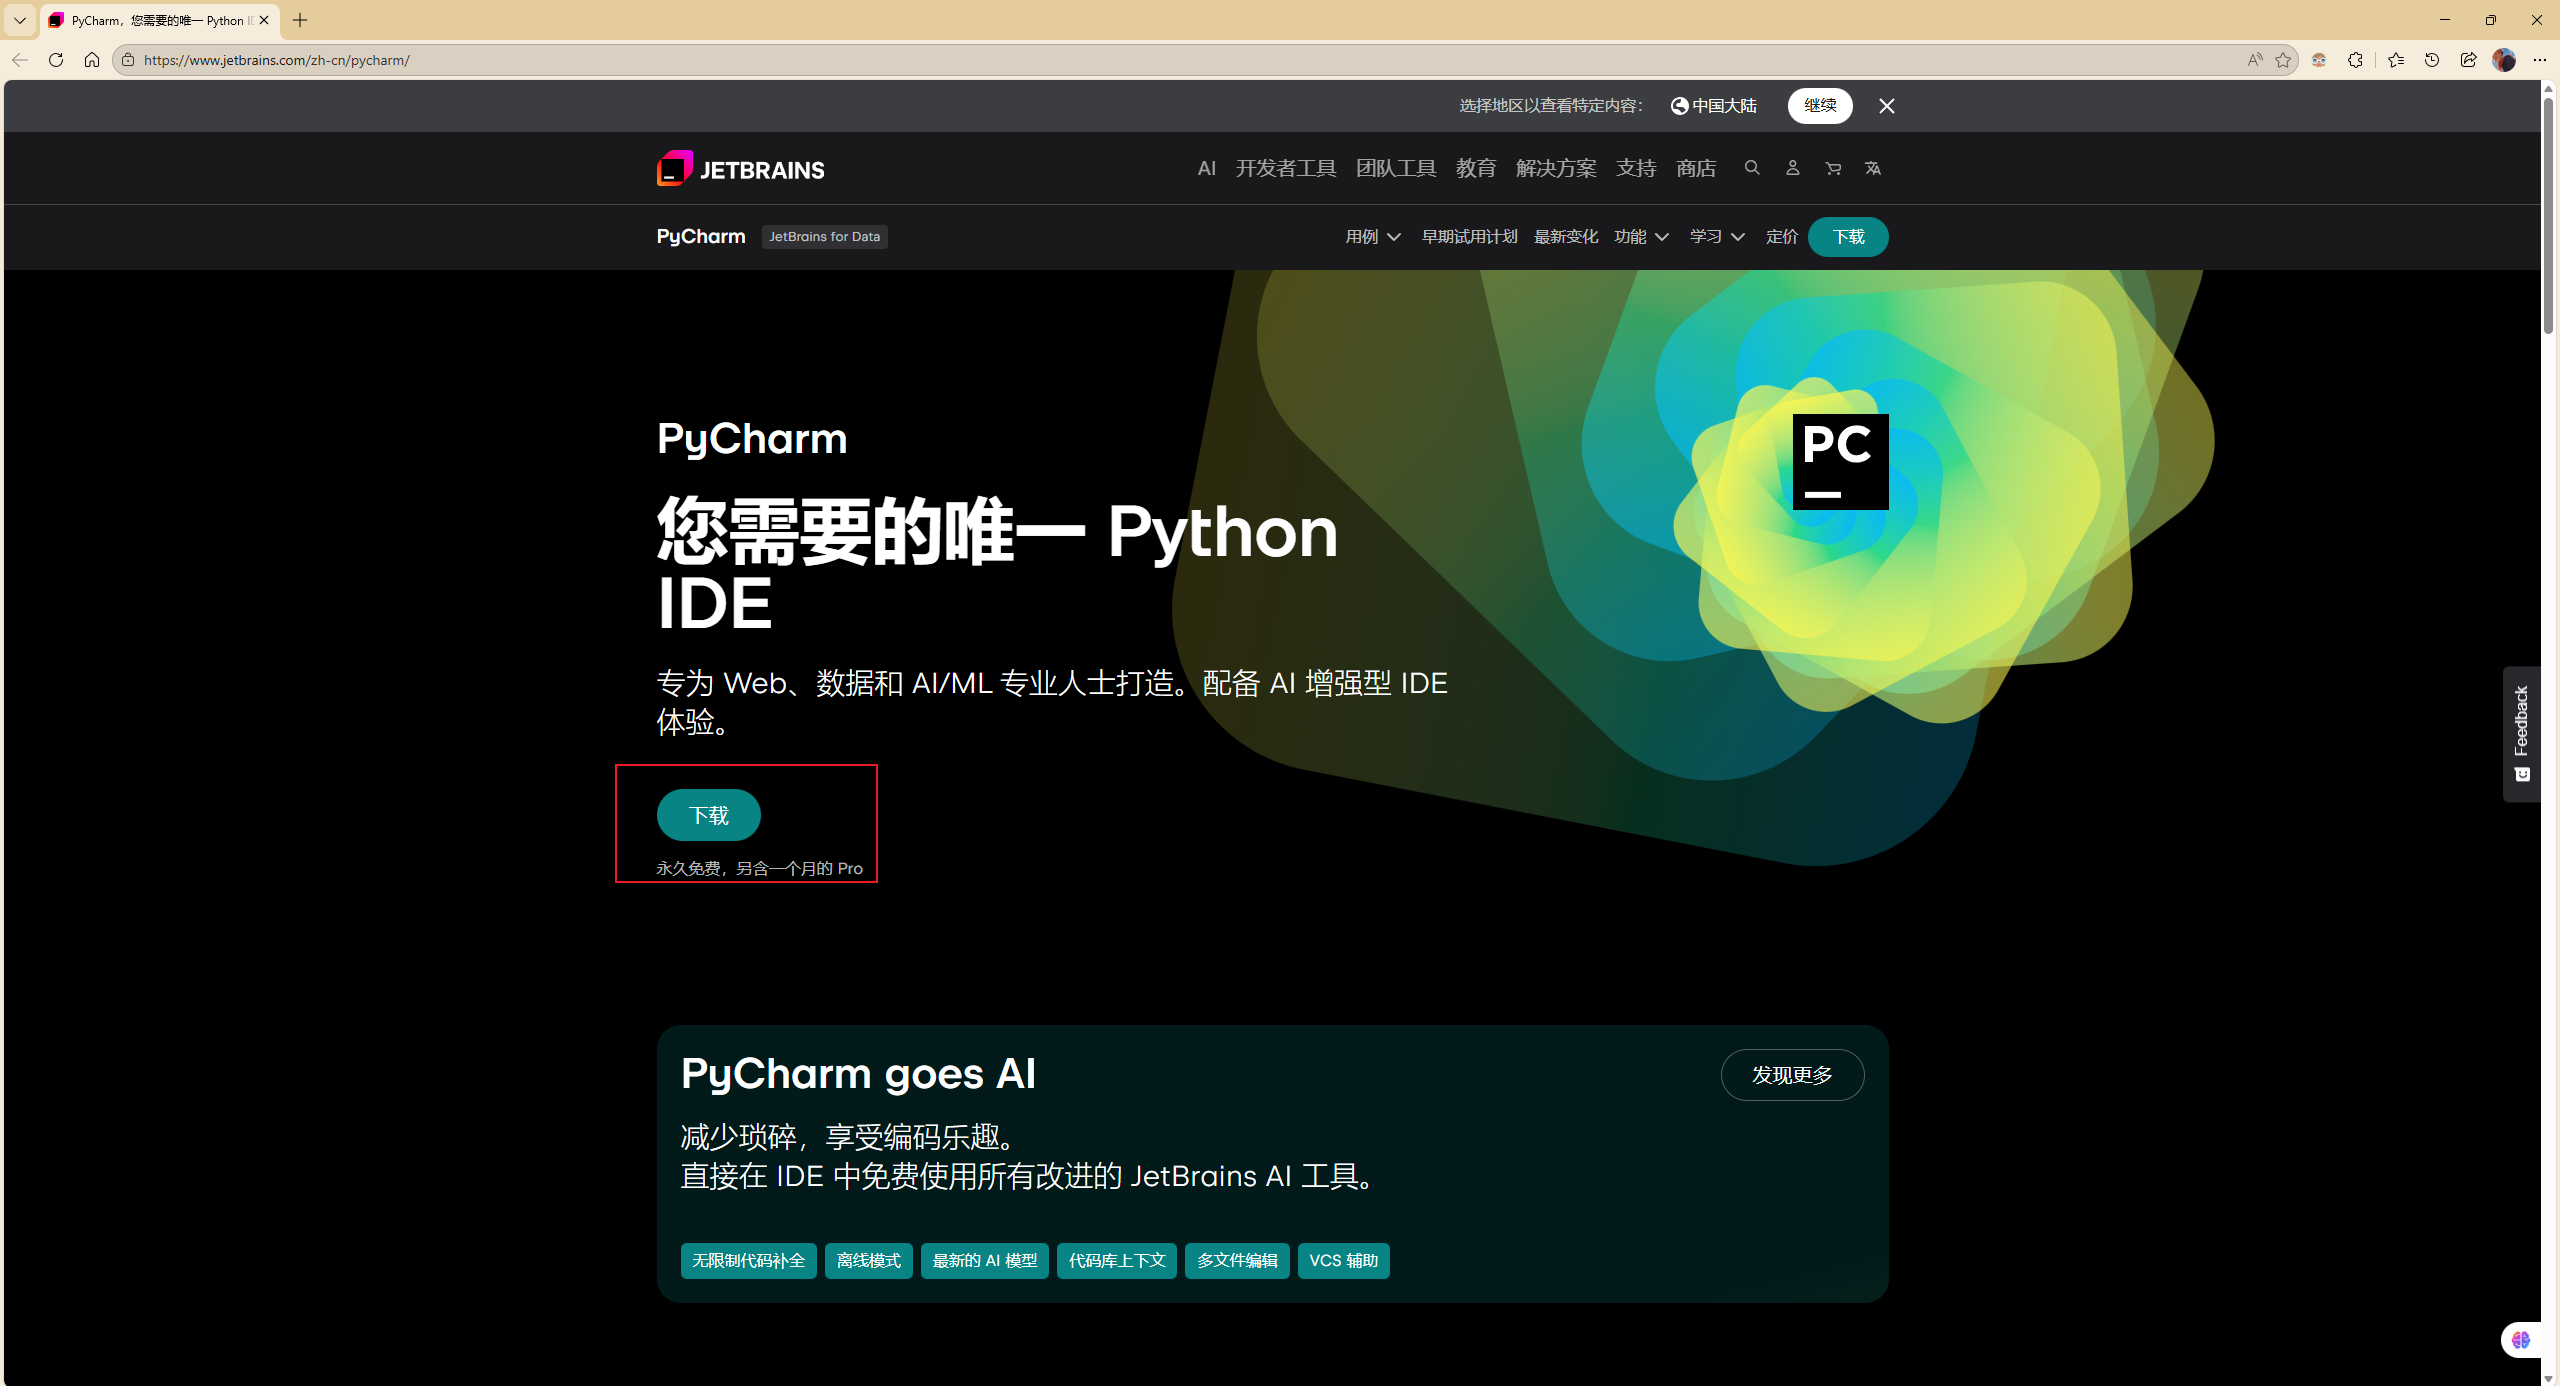Image resolution: width=2560 pixels, height=1386 pixels.
Task: Click the language translate icon
Action: coord(1873,168)
